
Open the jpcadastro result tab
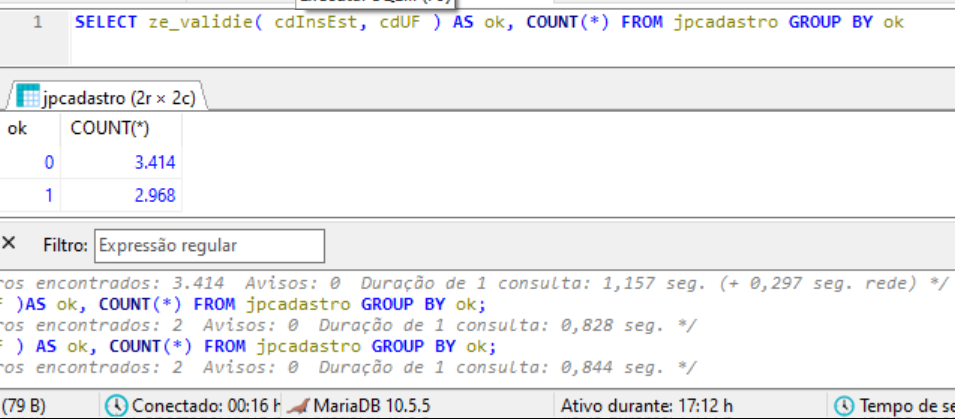(108, 97)
